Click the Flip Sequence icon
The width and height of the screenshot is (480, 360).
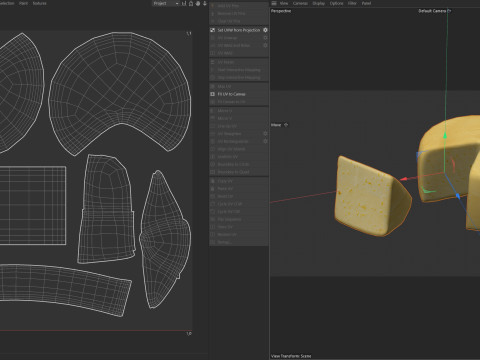tap(212, 219)
